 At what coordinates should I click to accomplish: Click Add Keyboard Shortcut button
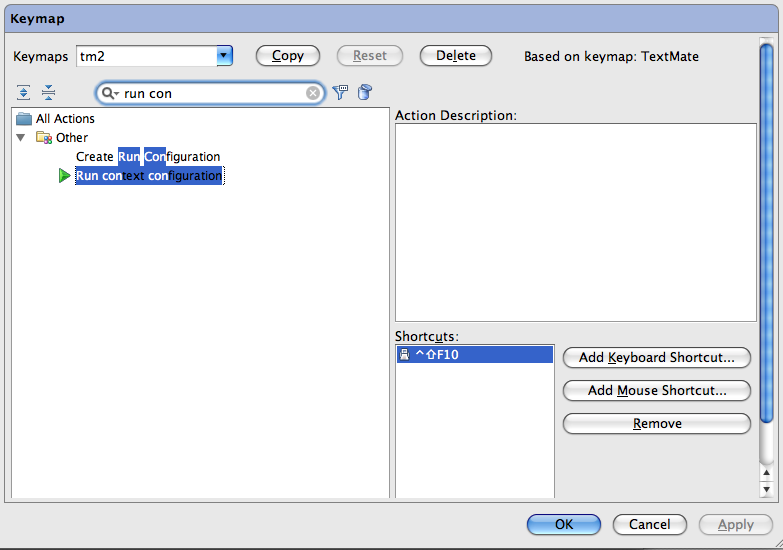point(657,358)
